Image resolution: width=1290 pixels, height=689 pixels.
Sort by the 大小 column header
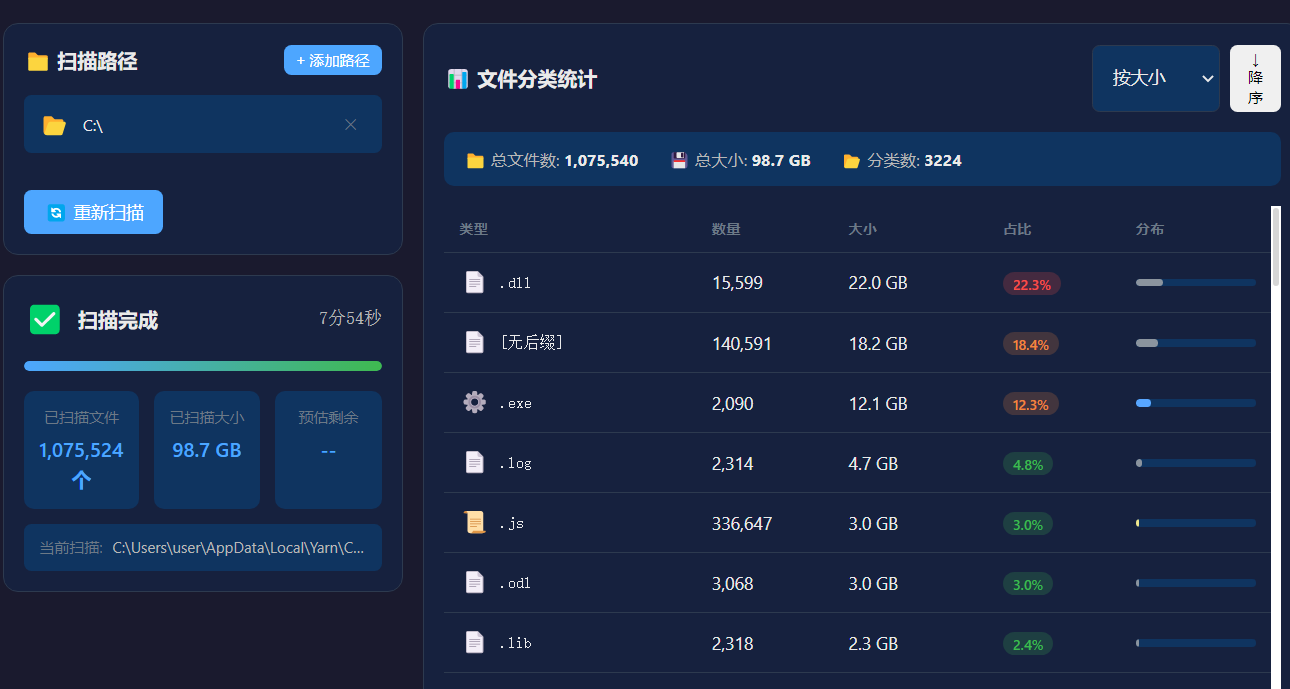pos(862,229)
